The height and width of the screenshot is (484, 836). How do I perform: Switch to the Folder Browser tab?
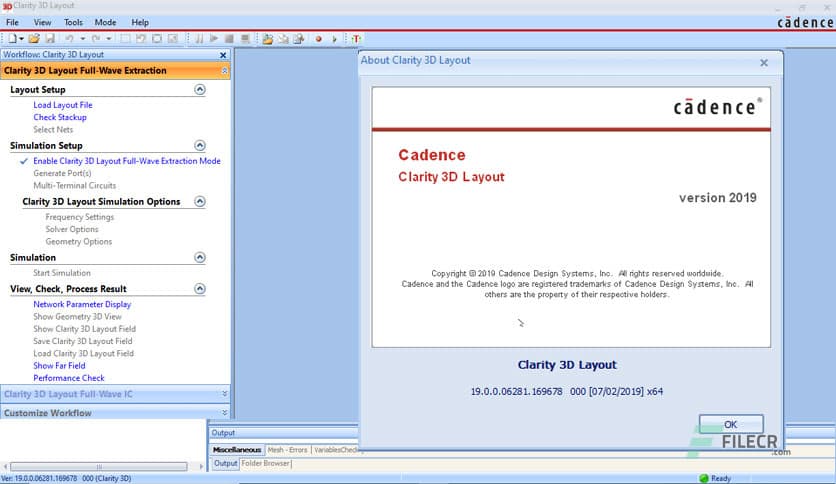pyautogui.click(x=266, y=464)
